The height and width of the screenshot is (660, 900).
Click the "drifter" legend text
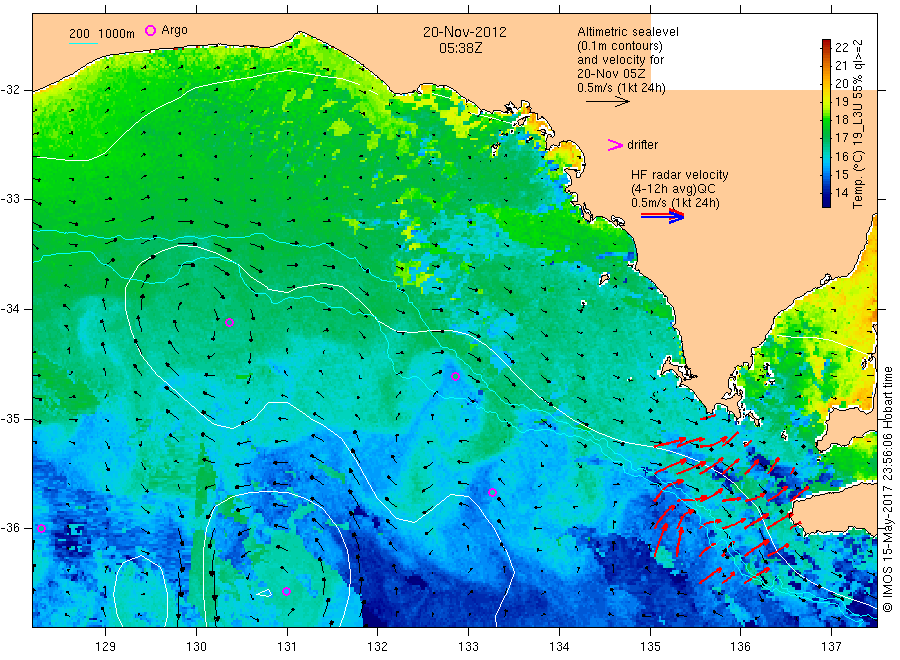point(642,145)
